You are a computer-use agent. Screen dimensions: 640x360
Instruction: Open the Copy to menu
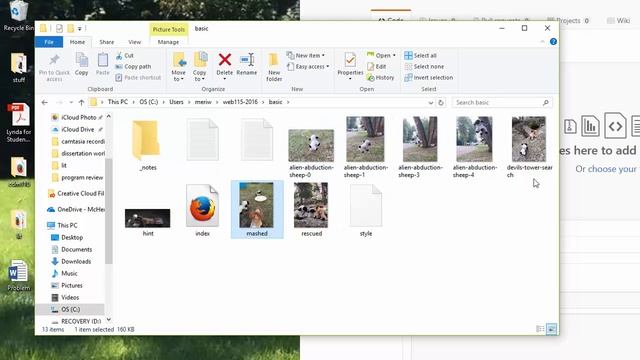200,67
